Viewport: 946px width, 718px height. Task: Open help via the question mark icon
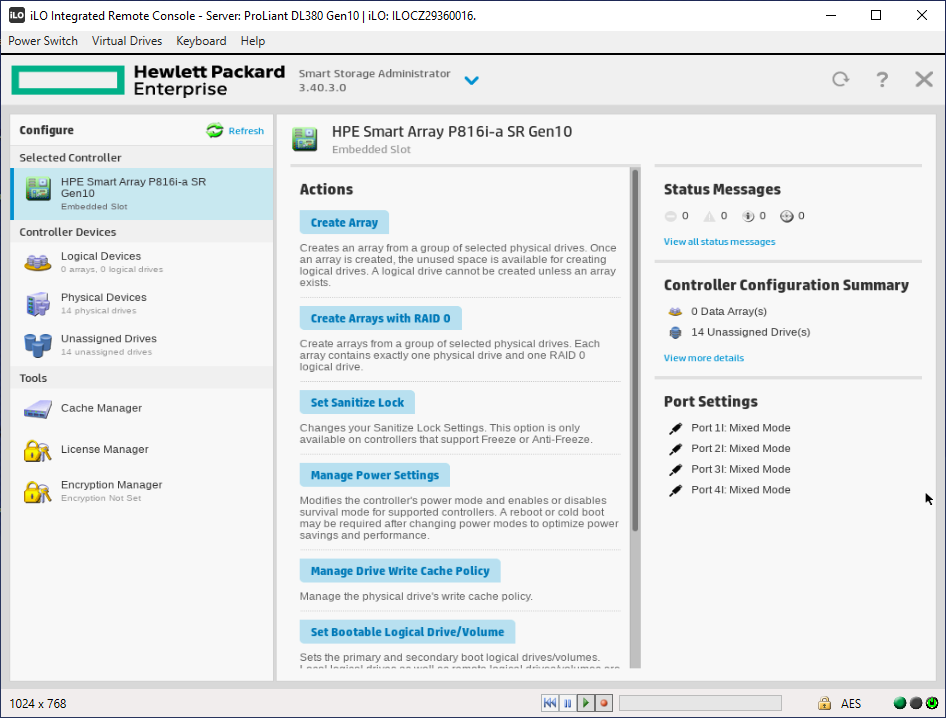[882, 80]
